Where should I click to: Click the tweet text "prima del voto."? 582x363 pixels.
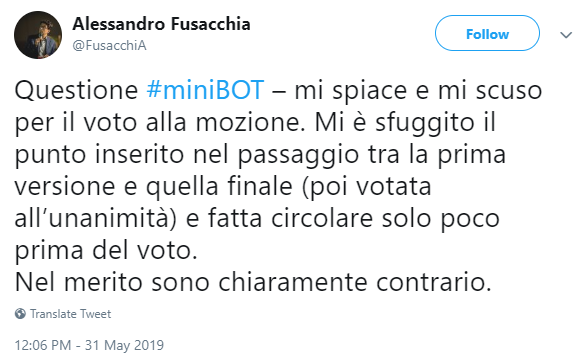[x=106, y=251]
